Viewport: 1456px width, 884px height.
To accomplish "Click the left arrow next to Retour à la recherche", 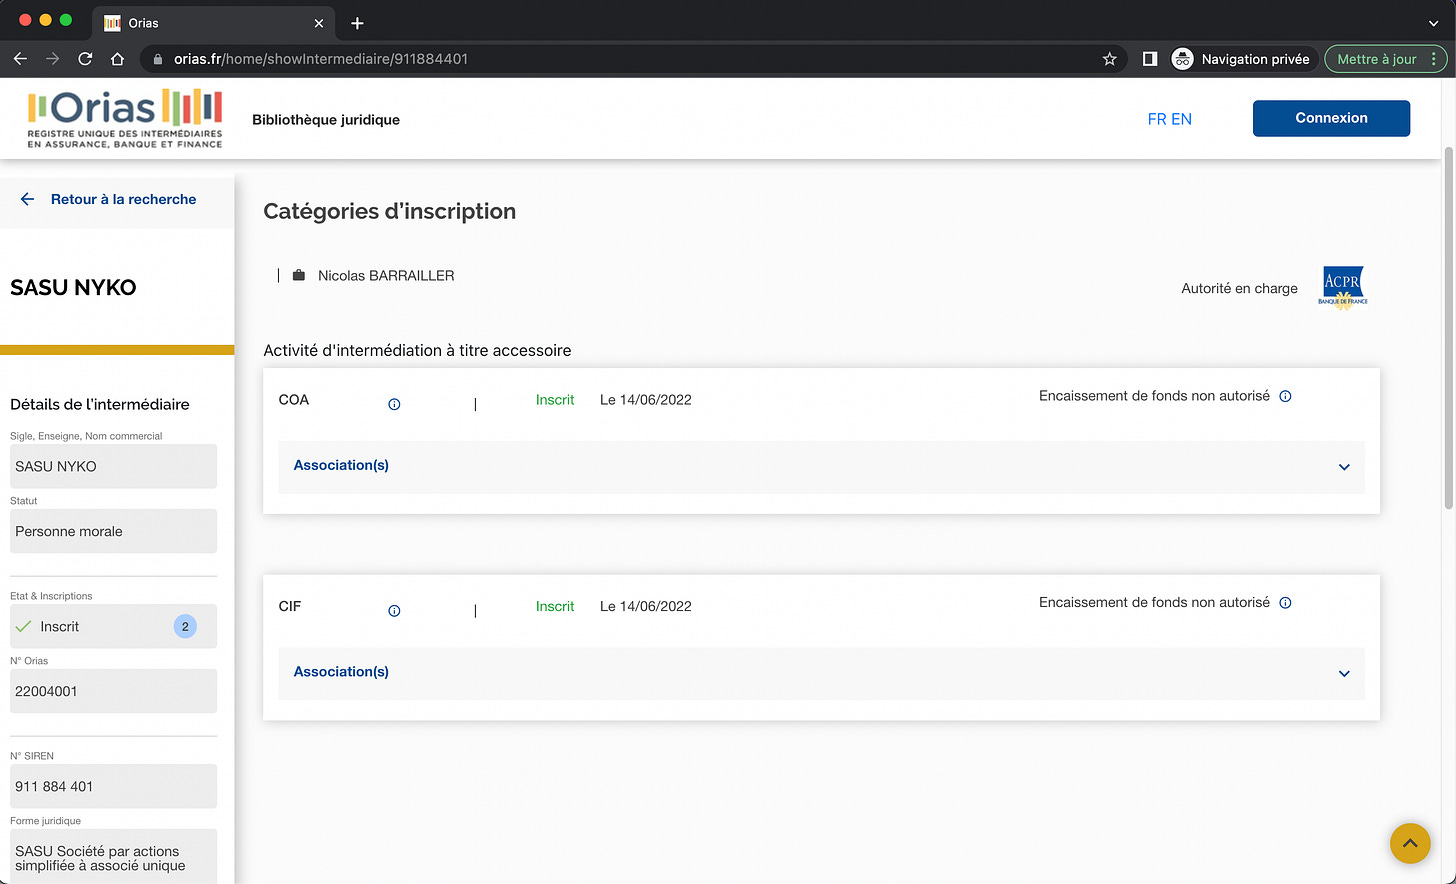I will [27, 199].
